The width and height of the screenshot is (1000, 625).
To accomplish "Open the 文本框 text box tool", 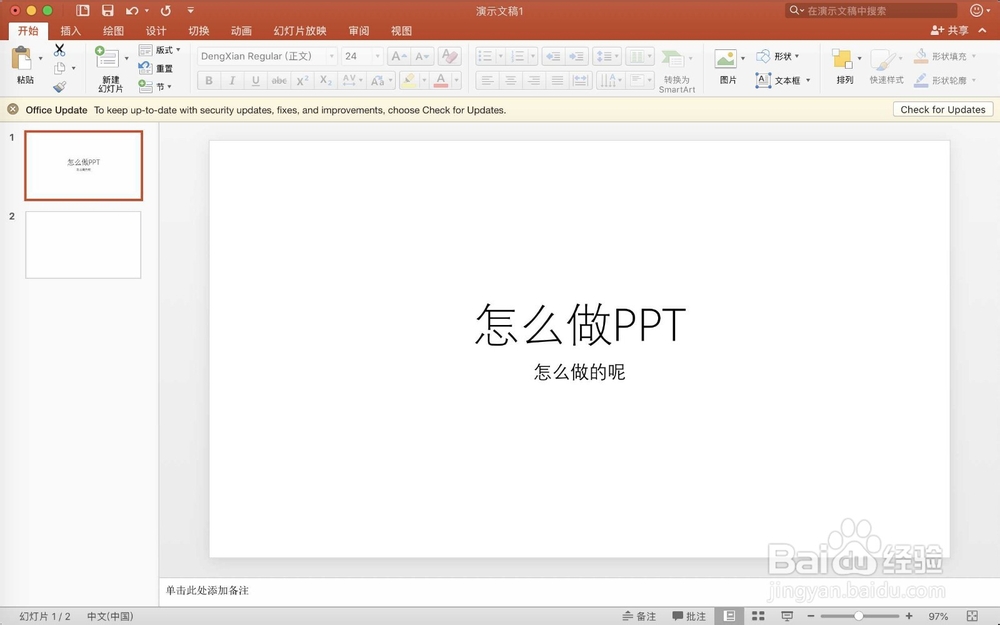I will pos(785,80).
